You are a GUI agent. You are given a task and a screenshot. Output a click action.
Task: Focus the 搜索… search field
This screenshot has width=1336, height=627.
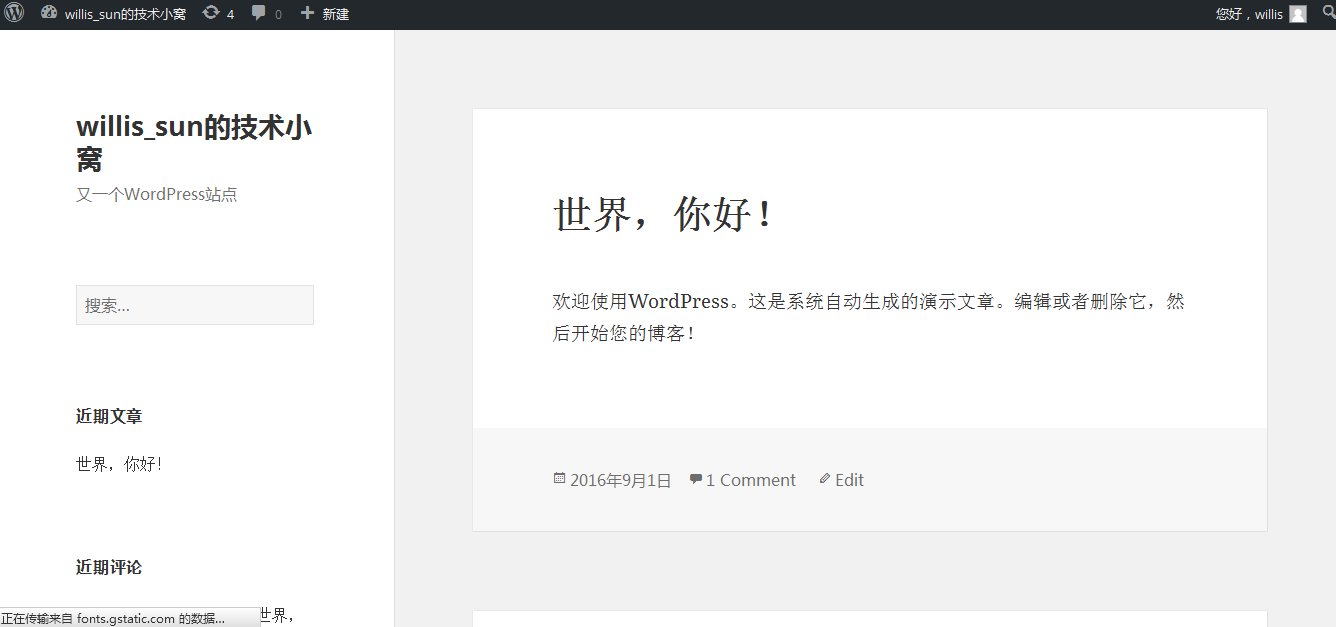(195, 305)
